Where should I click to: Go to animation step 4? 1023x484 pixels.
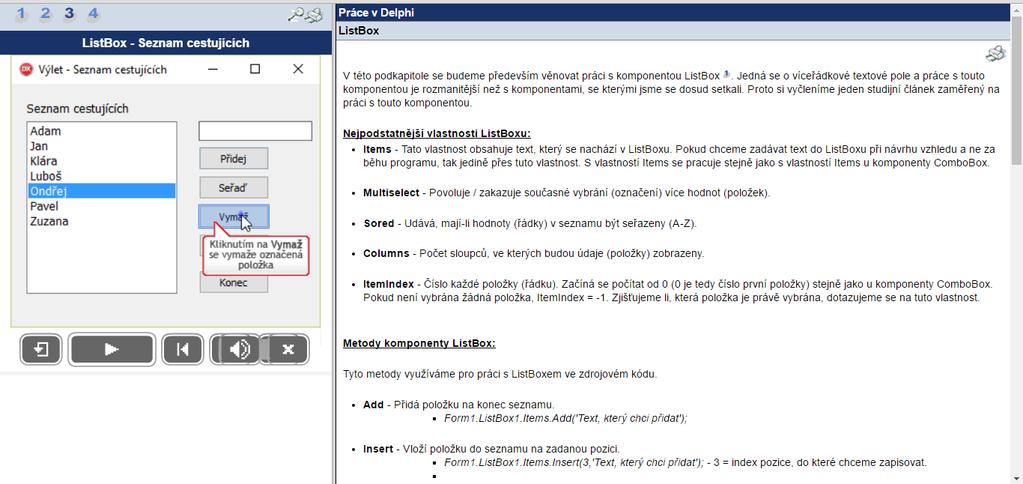[93, 14]
